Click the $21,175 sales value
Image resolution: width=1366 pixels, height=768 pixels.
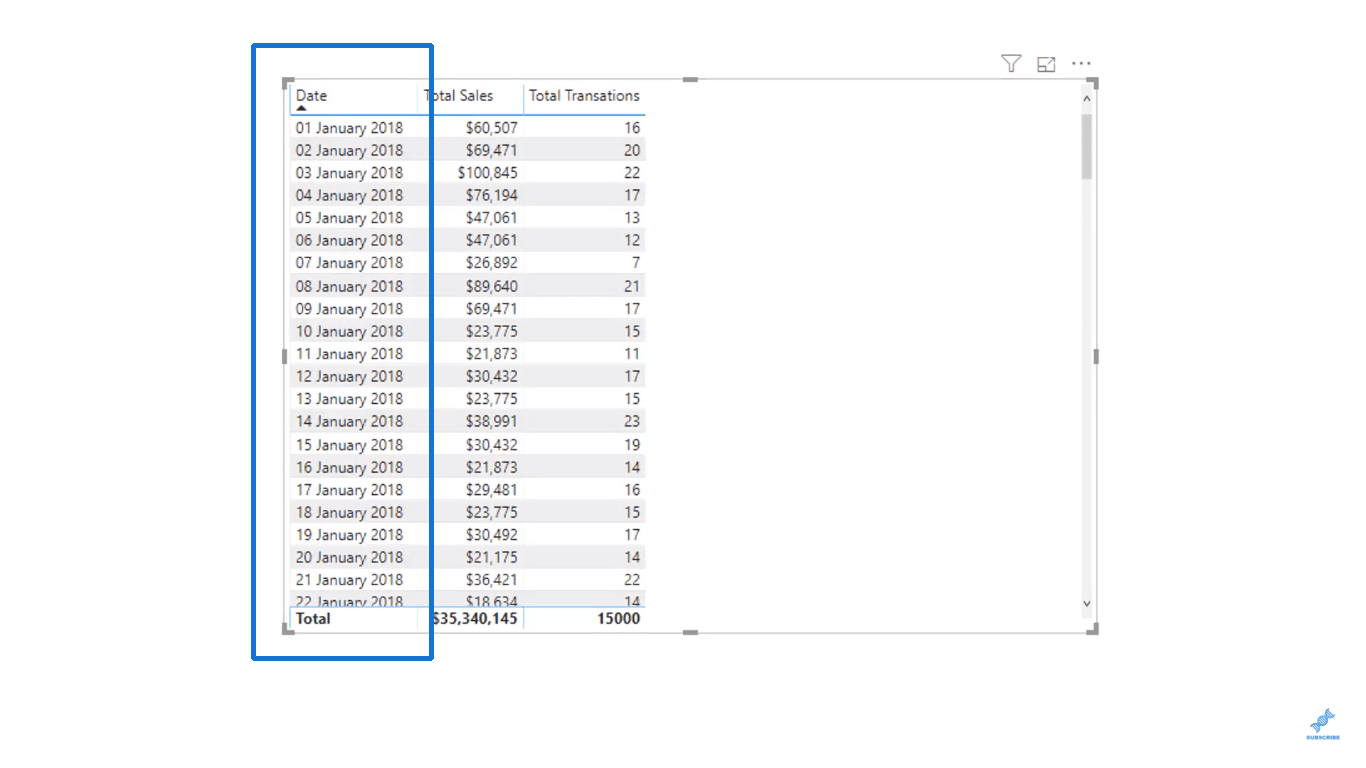492,557
